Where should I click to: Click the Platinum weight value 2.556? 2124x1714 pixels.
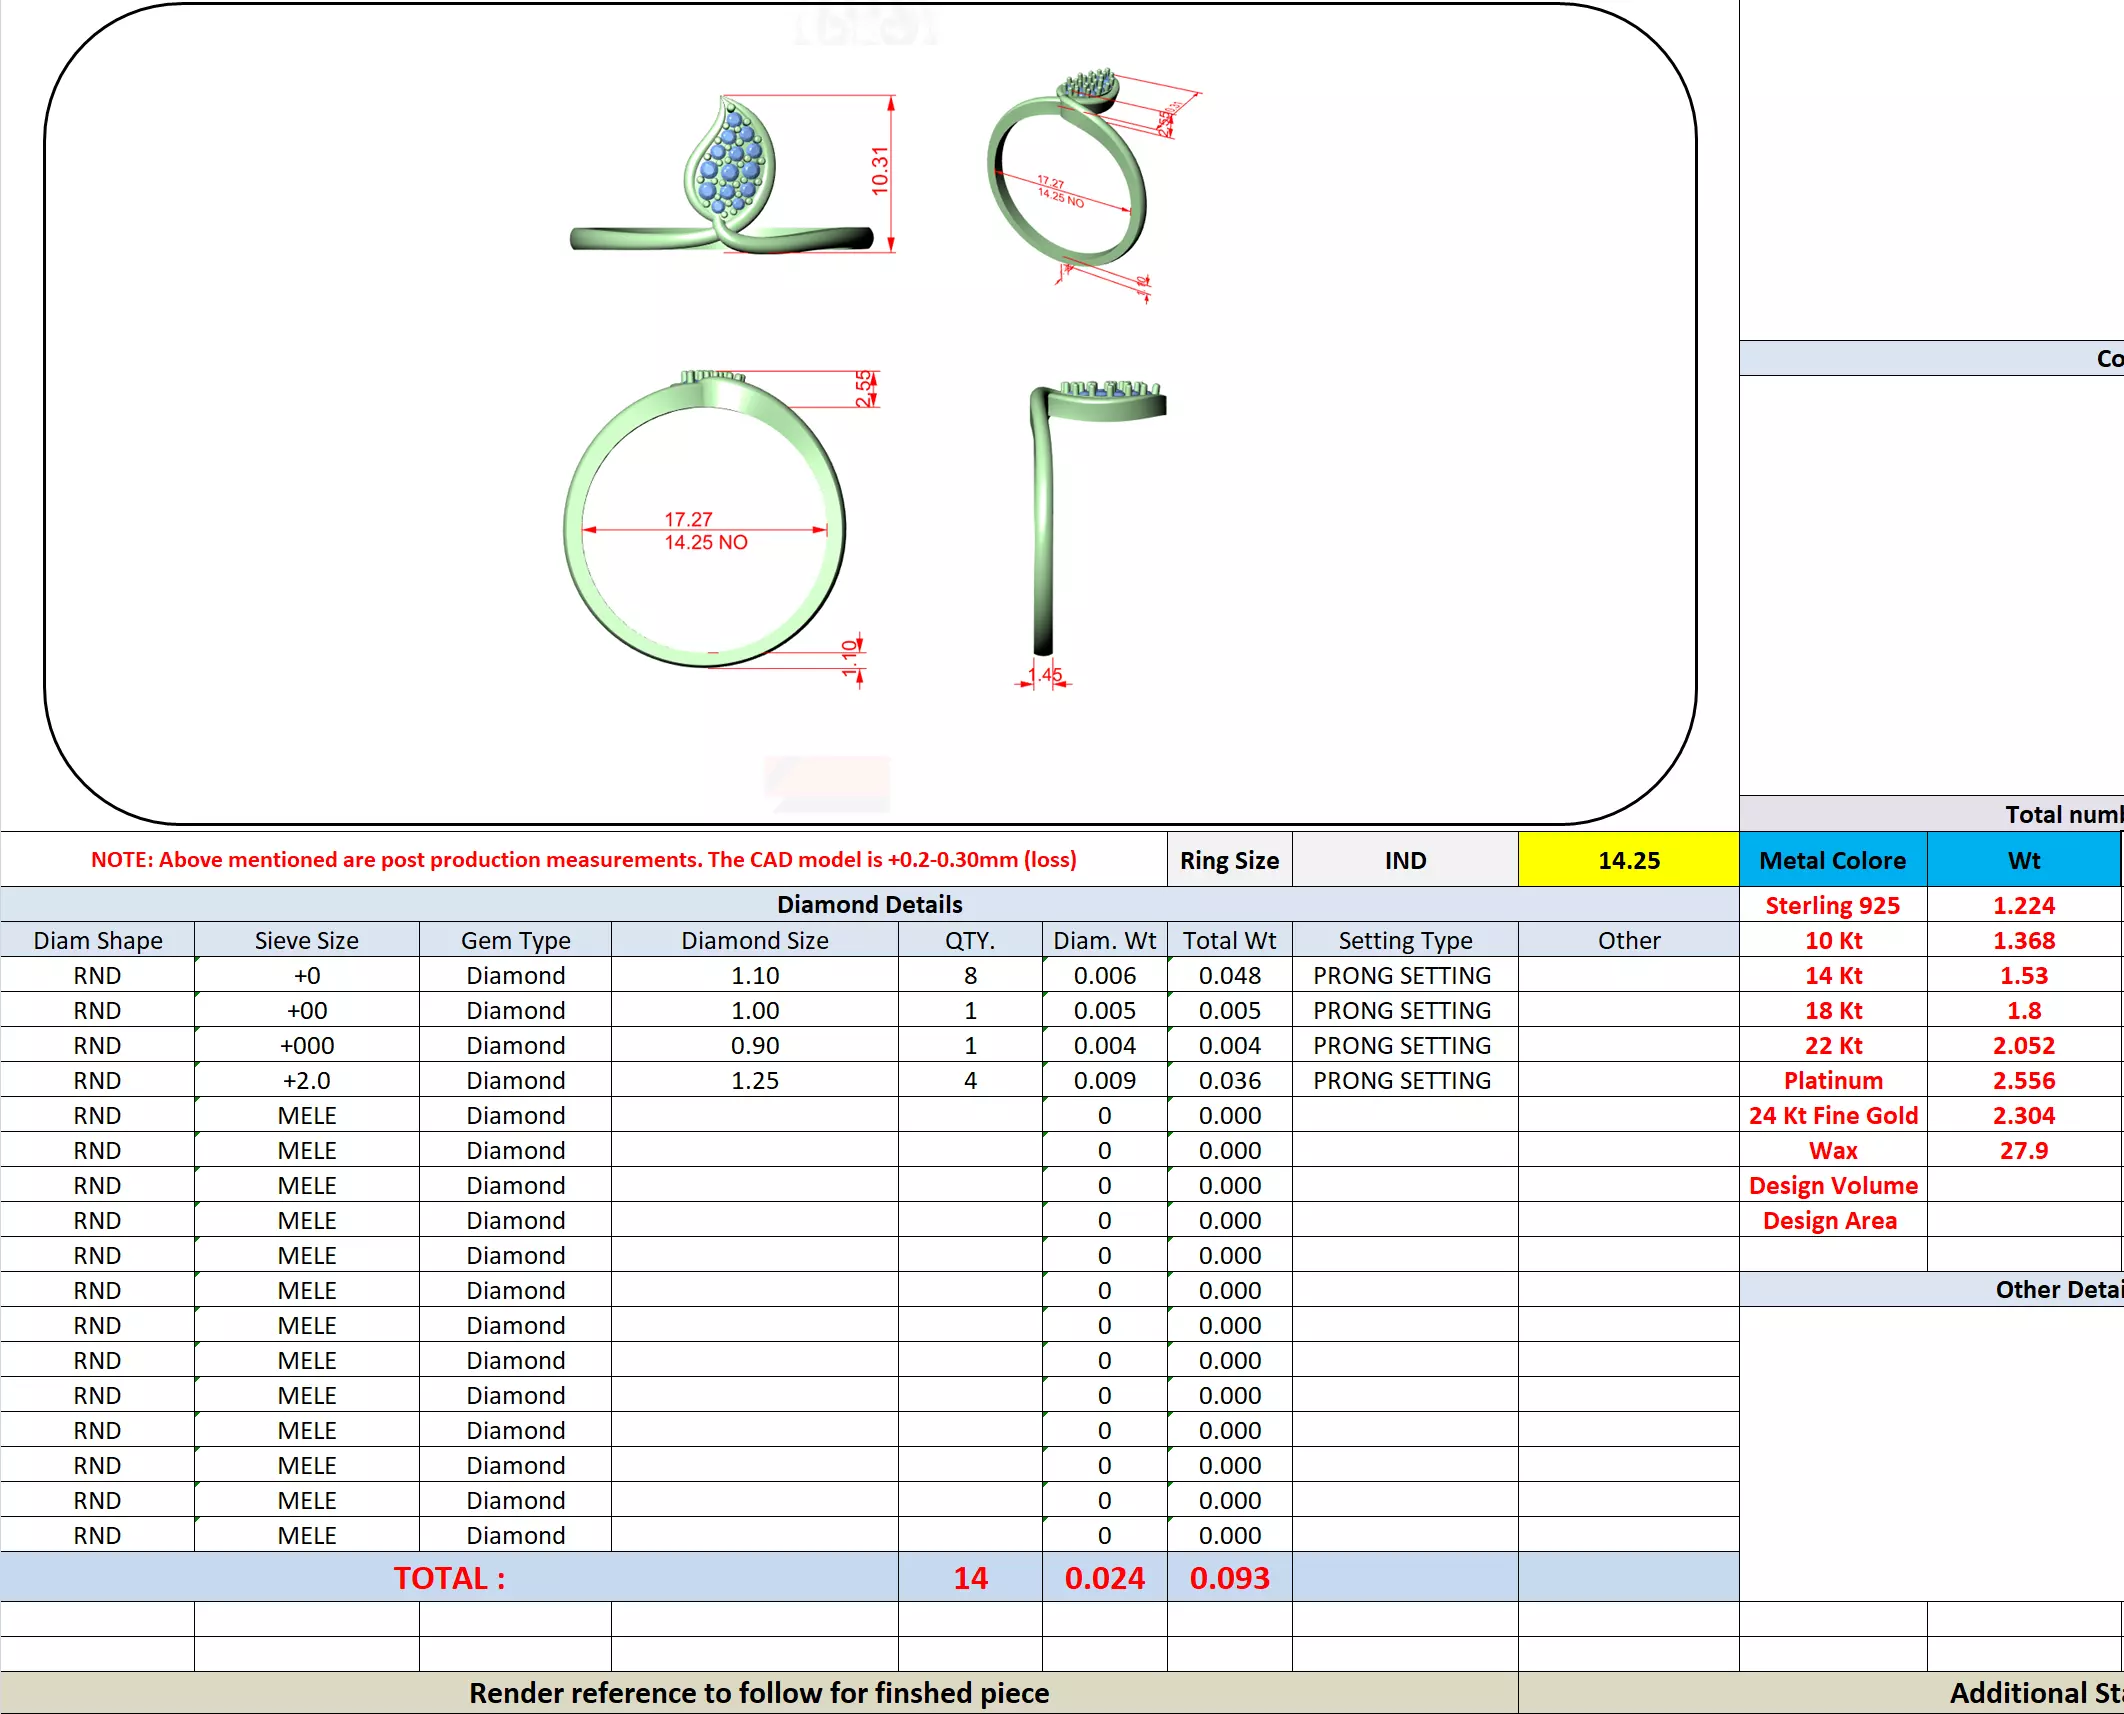[2023, 1080]
